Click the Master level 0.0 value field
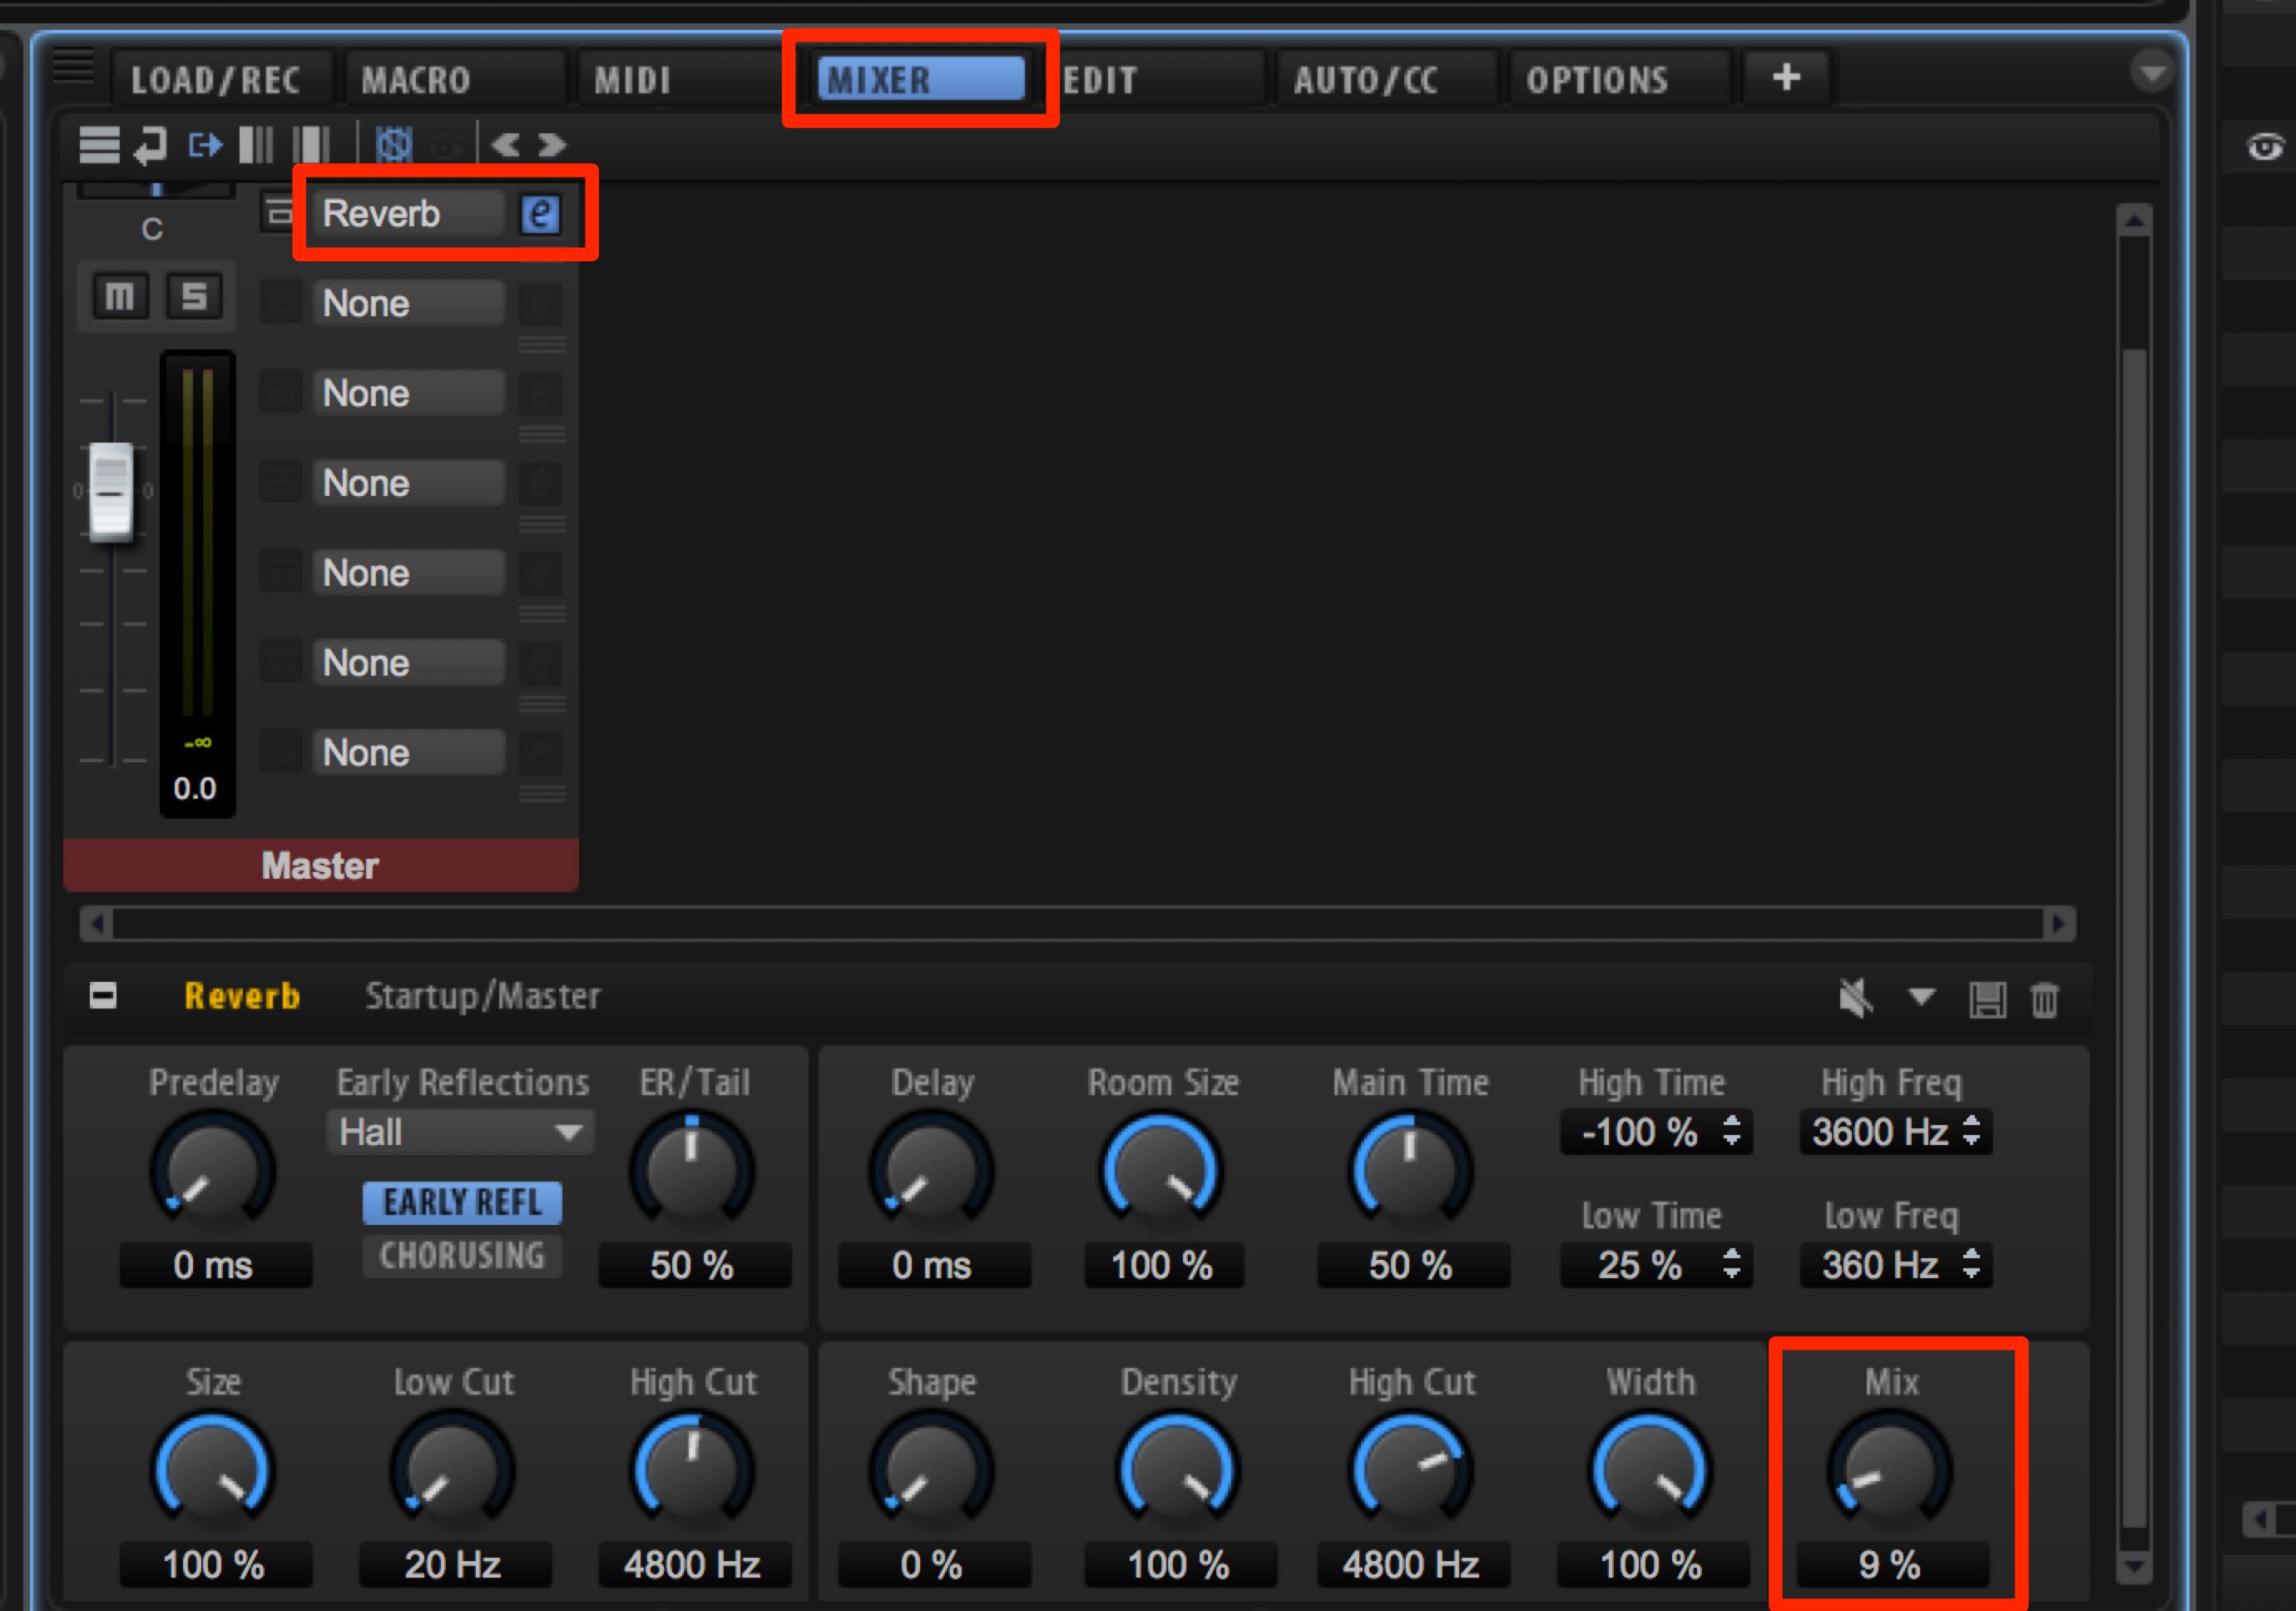 (195, 788)
